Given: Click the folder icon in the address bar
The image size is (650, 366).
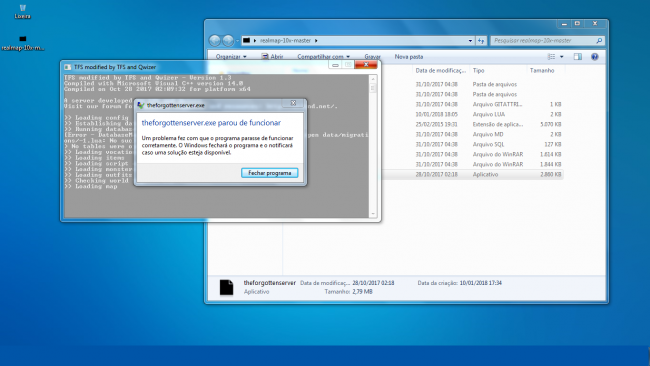Looking at the screenshot, I should click(246, 41).
